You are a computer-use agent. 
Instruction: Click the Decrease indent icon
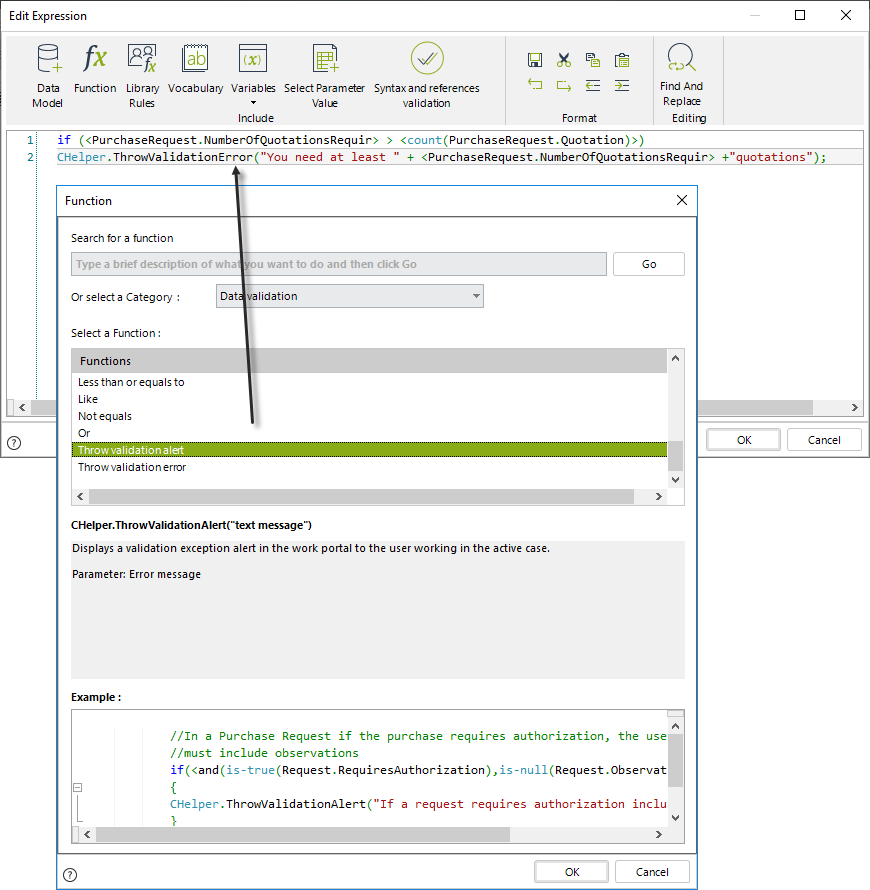(592, 85)
